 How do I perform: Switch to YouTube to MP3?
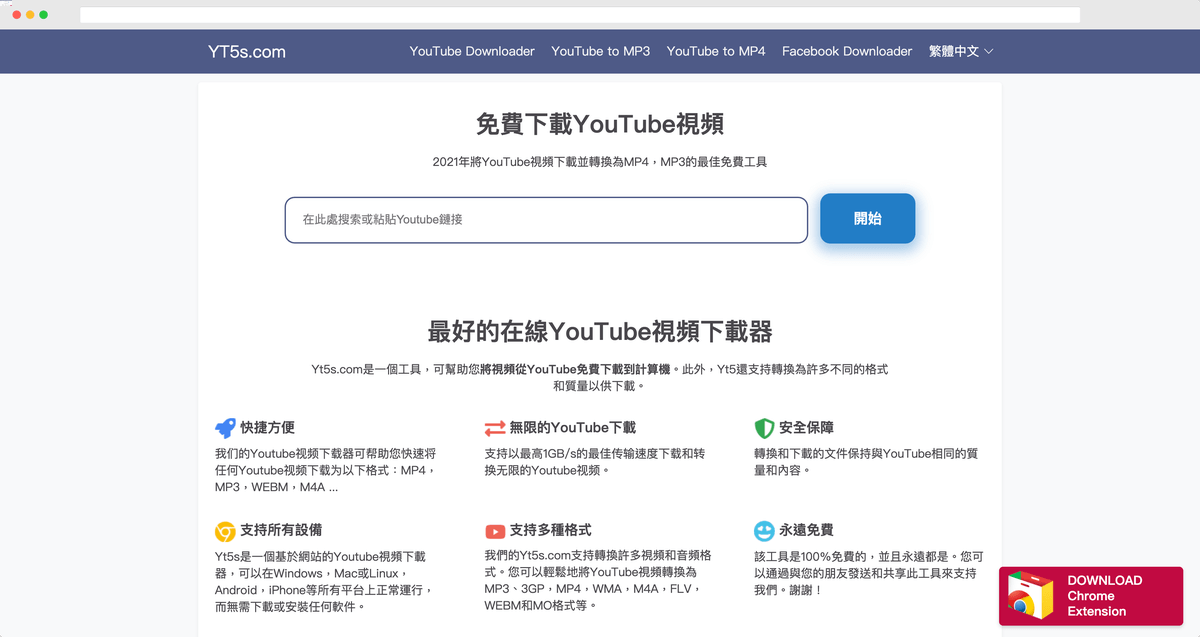600,51
